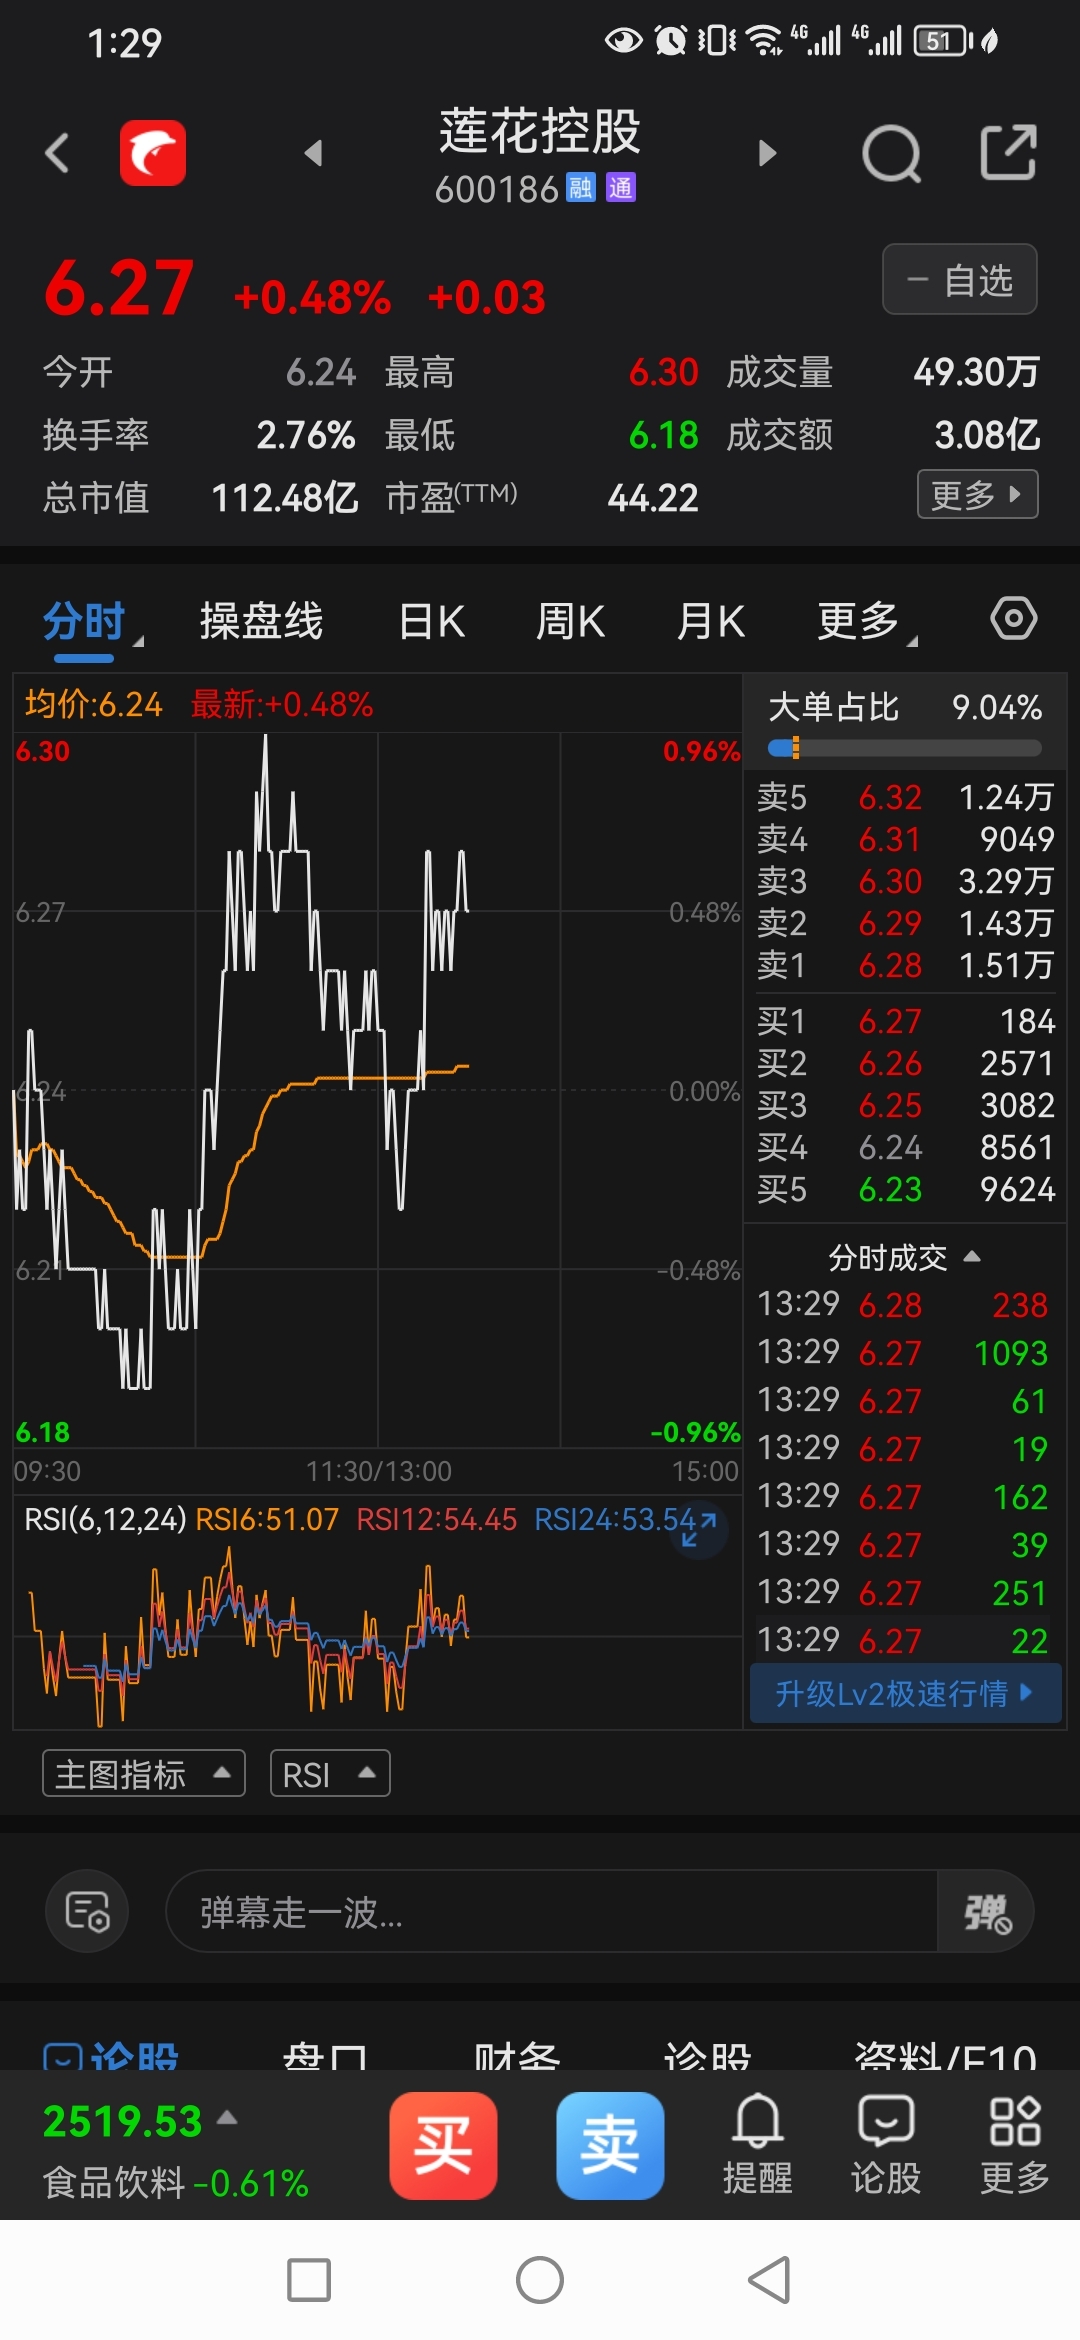Go to previous stock with left triangle
The image size is (1080, 2340).
pyautogui.click(x=313, y=153)
